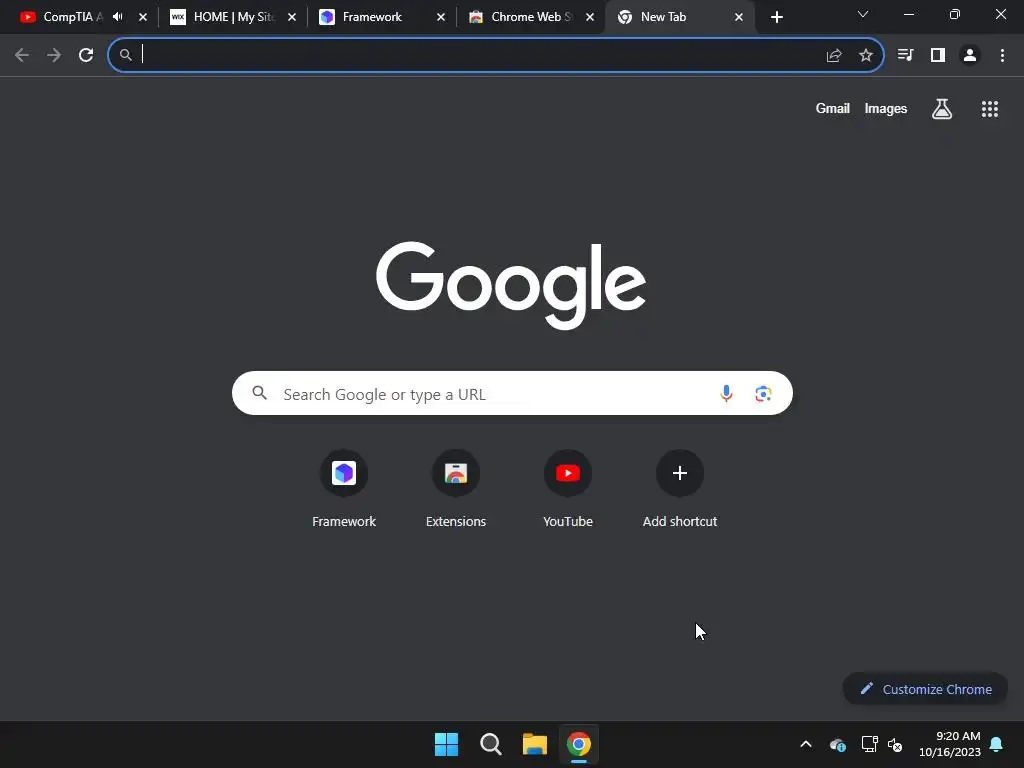Click the browser back arrow
1024x768 pixels.
[x=22, y=55]
